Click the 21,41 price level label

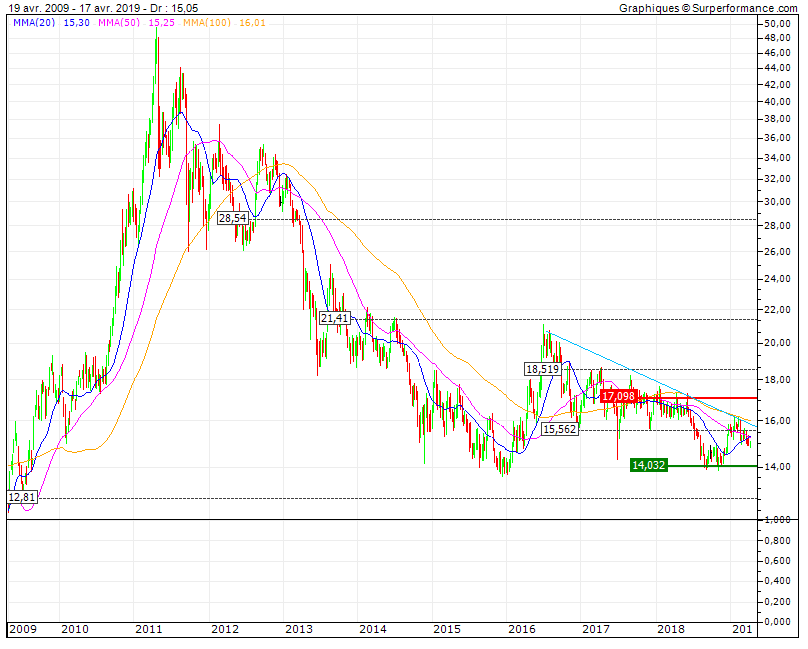(x=335, y=318)
